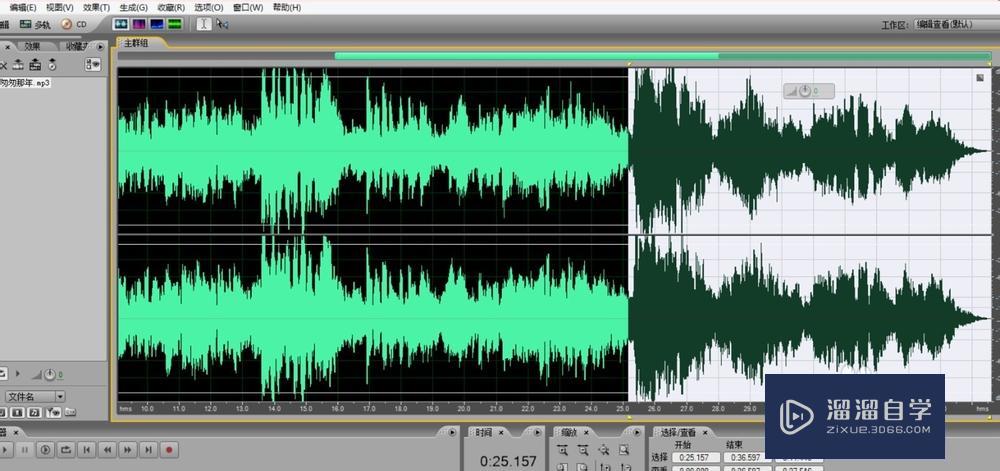Screen dimensions: 1000x471
Task: Adjust the files panel preview volume knob
Action: click(x=50, y=374)
